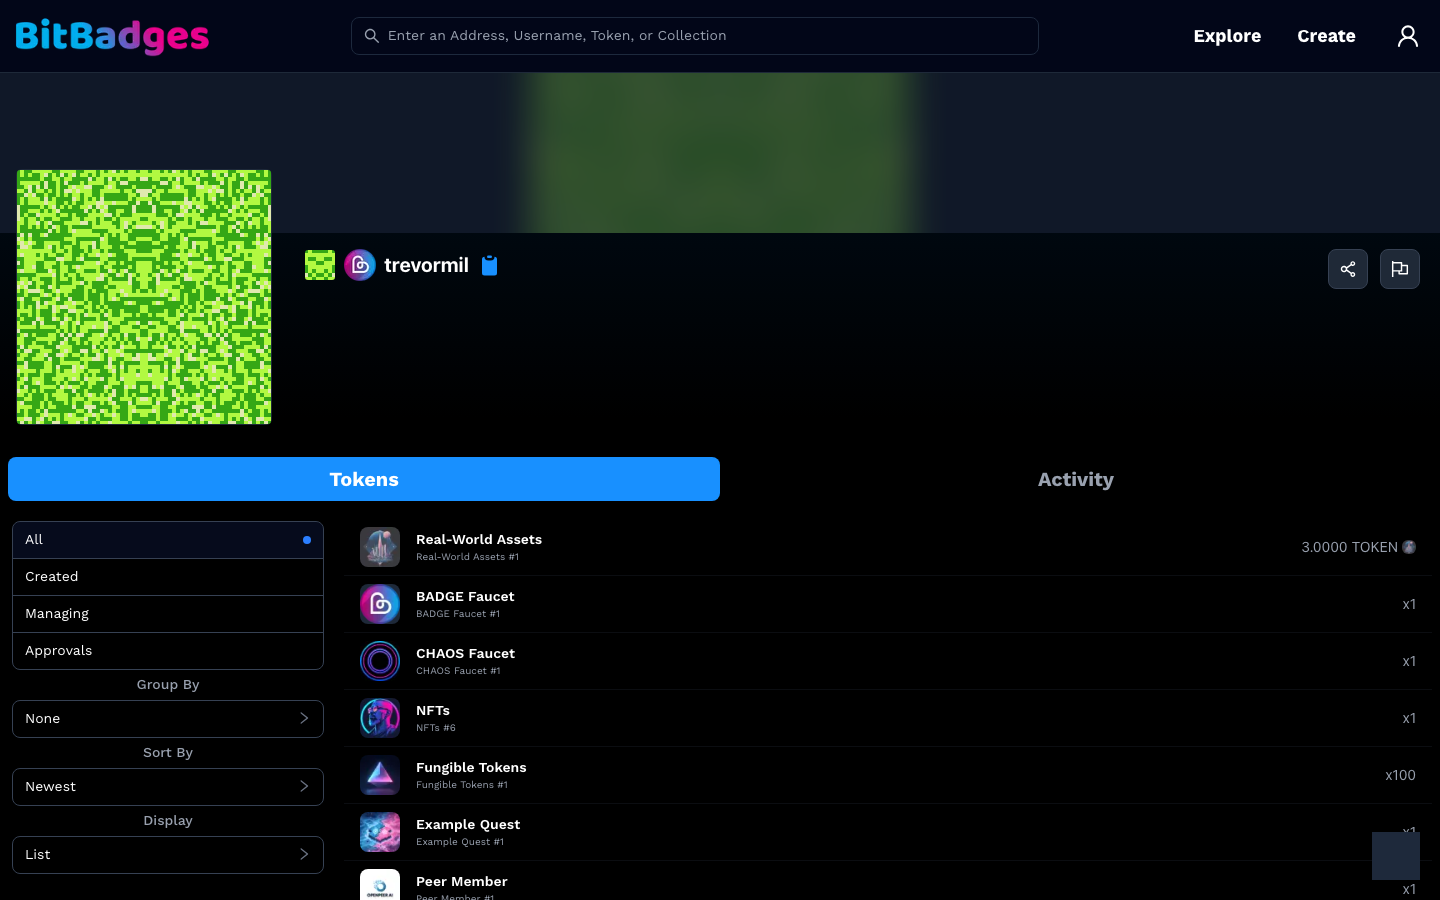Click the dark floating square button at bottom right
The height and width of the screenshot is (900, 1440).
[1396, 856]
